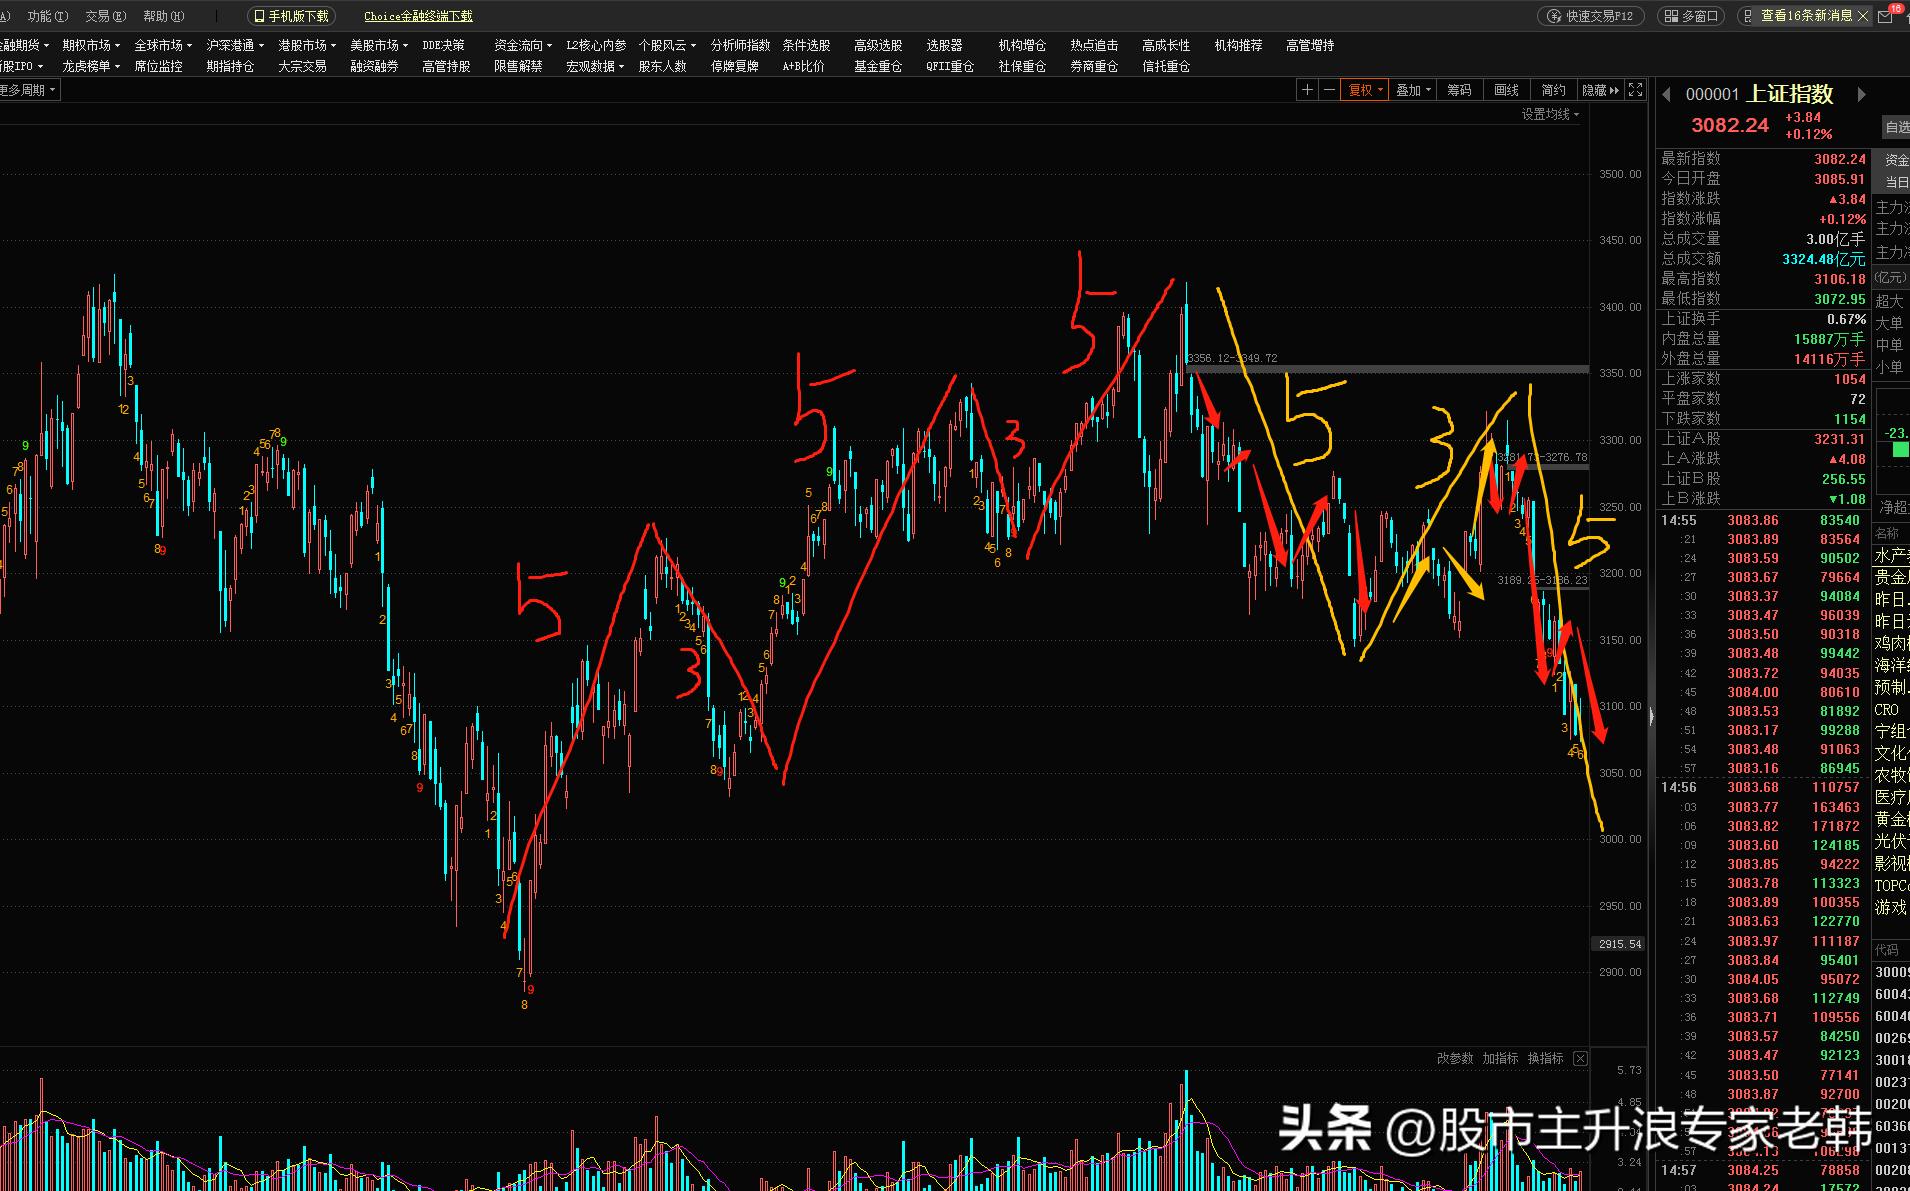This screenshot has height=1191, width=1910.
Task: Open the mail inbox envelope icon
Action: (x=1887, y=16)
